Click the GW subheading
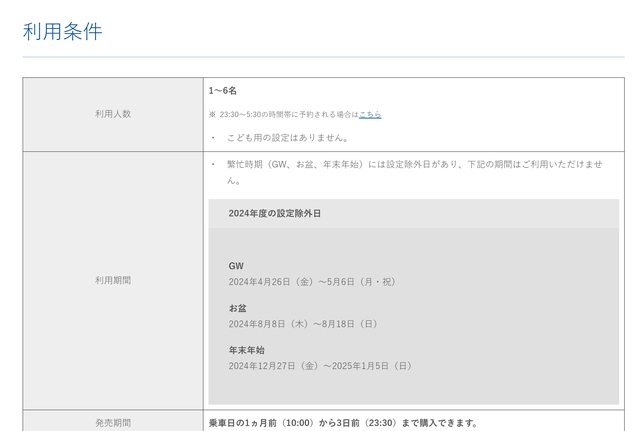Image resolution: width=640 pixels, height=431 pixels. [x=236, y=266]
